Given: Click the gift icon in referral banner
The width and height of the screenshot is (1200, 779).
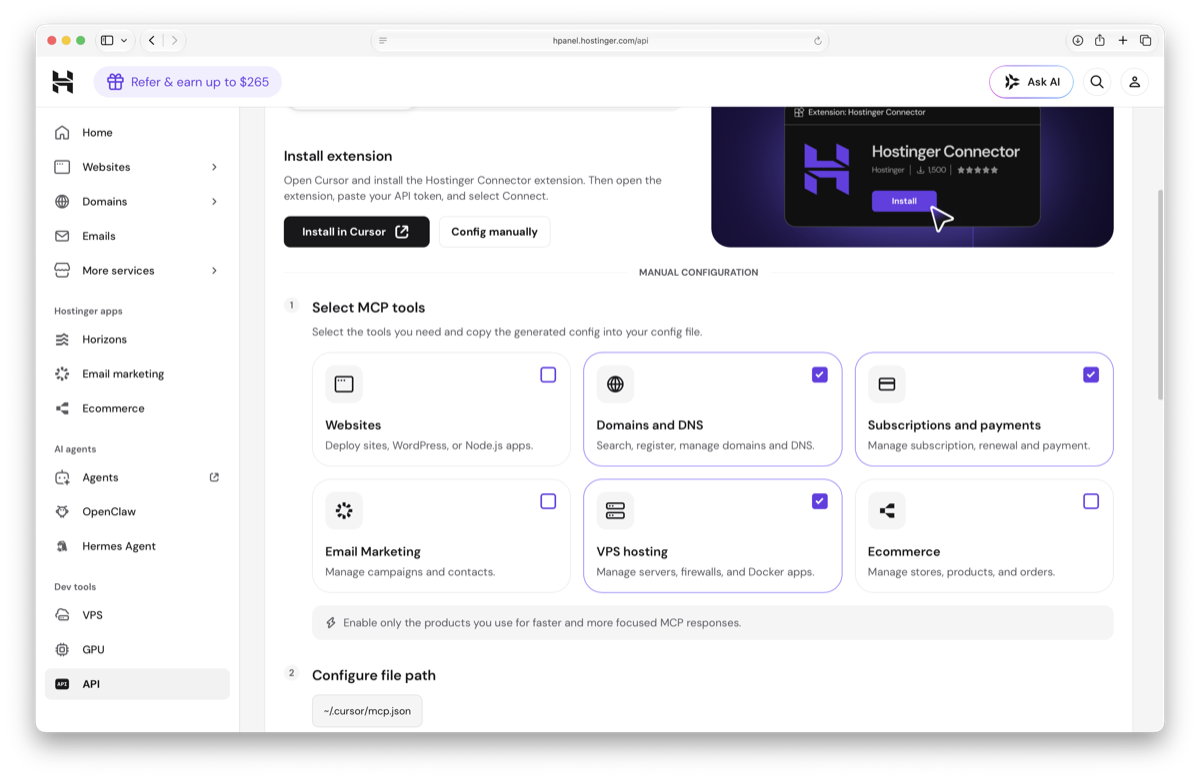Looking at the screenshot, I should tap(116, 82).
